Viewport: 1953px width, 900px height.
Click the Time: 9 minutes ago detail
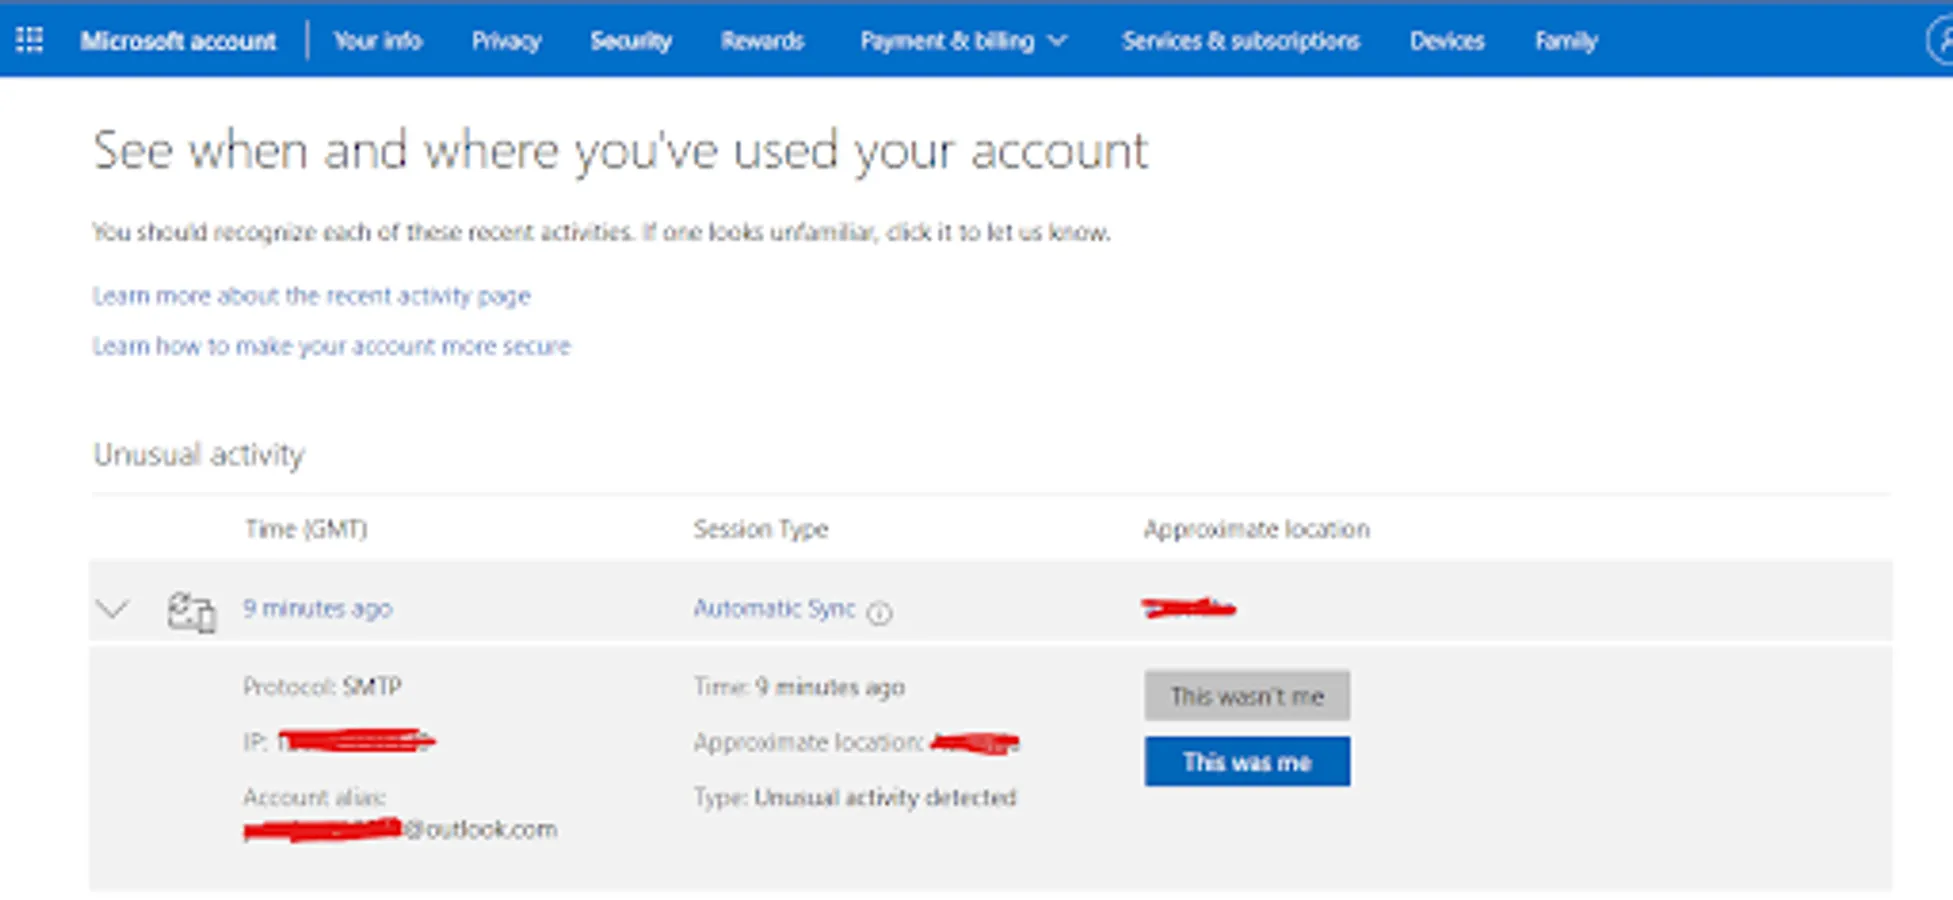799,687
